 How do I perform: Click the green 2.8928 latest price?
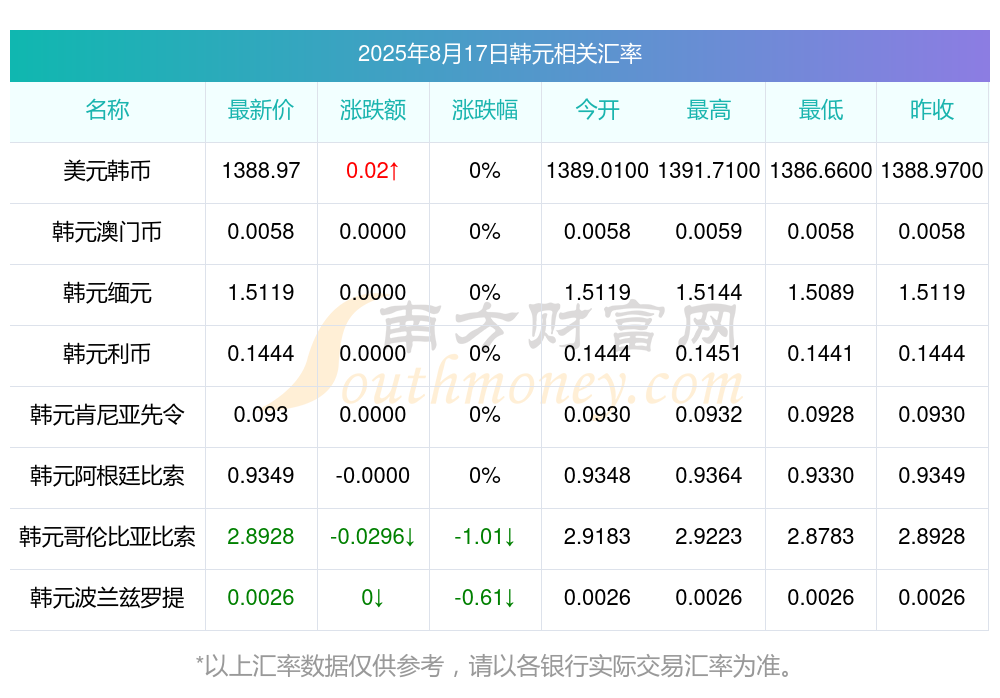pos(261,536)
